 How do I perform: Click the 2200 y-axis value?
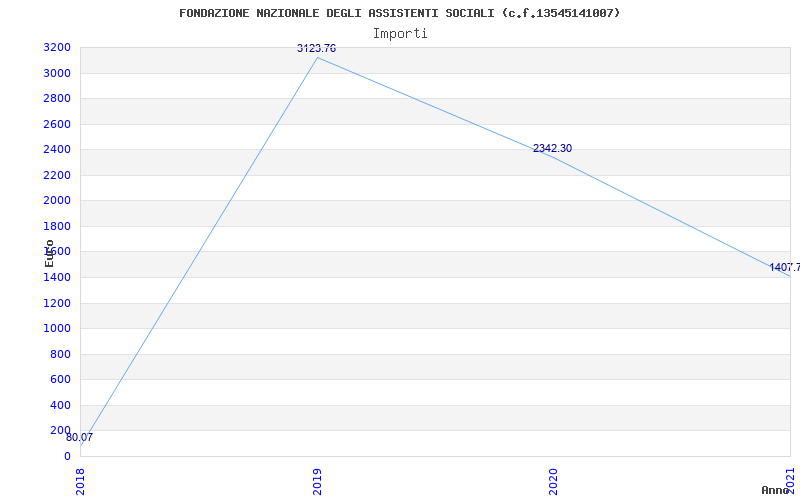click(x=57, y=176)
